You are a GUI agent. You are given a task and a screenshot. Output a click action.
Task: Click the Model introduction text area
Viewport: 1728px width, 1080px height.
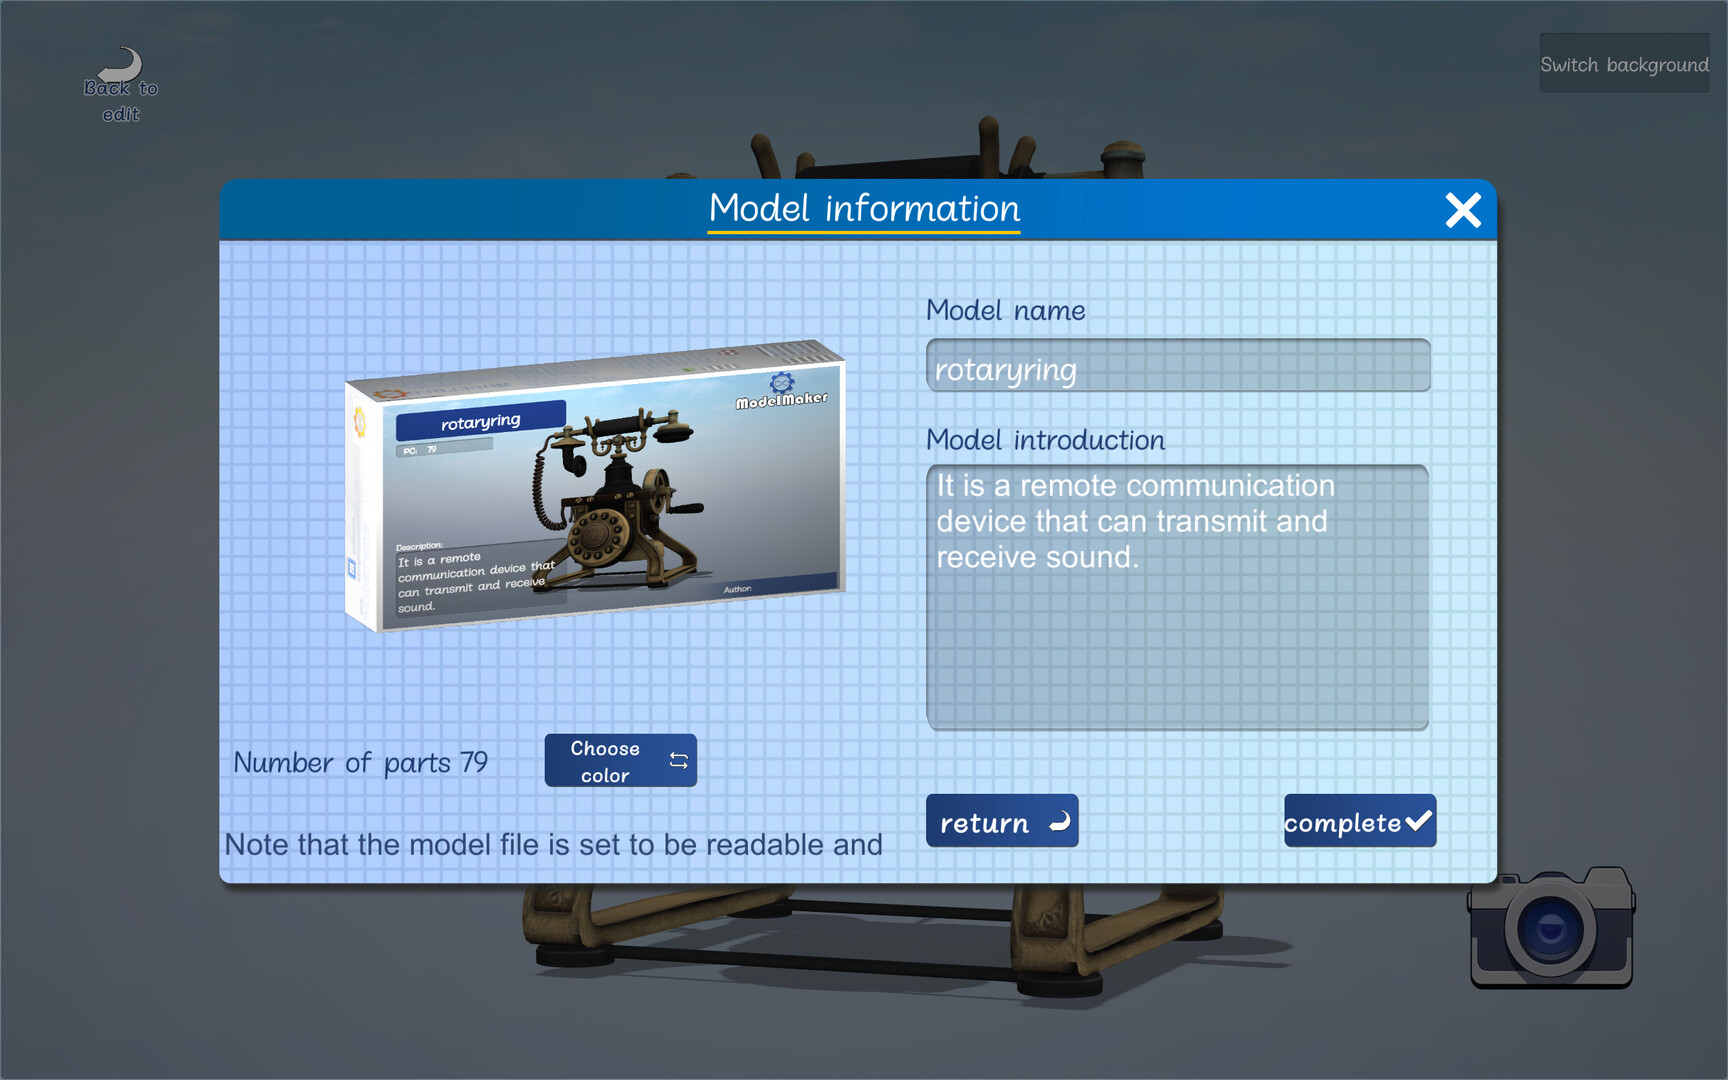click(1178, 597)
